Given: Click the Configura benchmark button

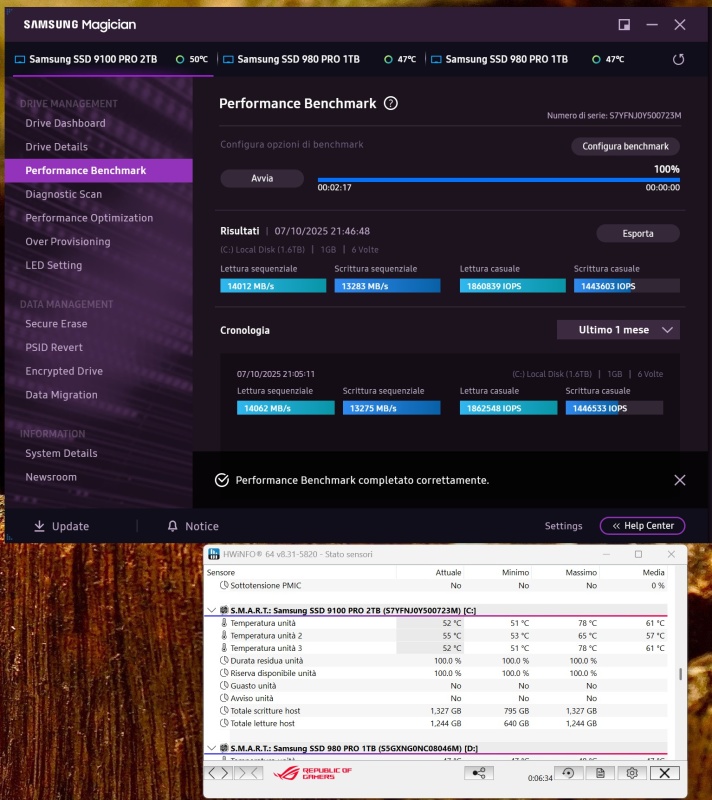Looking at the screenshot, I should 625,146.
